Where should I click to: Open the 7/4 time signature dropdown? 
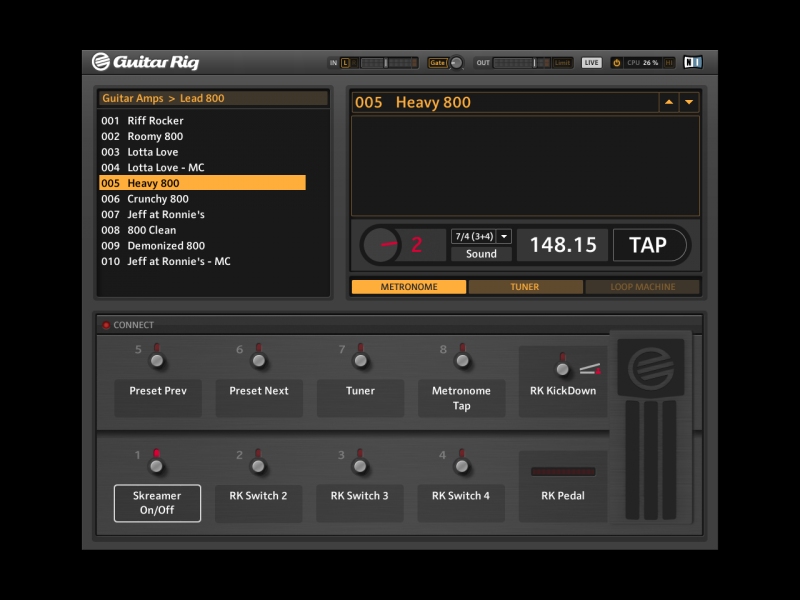[x=481, y=237]
